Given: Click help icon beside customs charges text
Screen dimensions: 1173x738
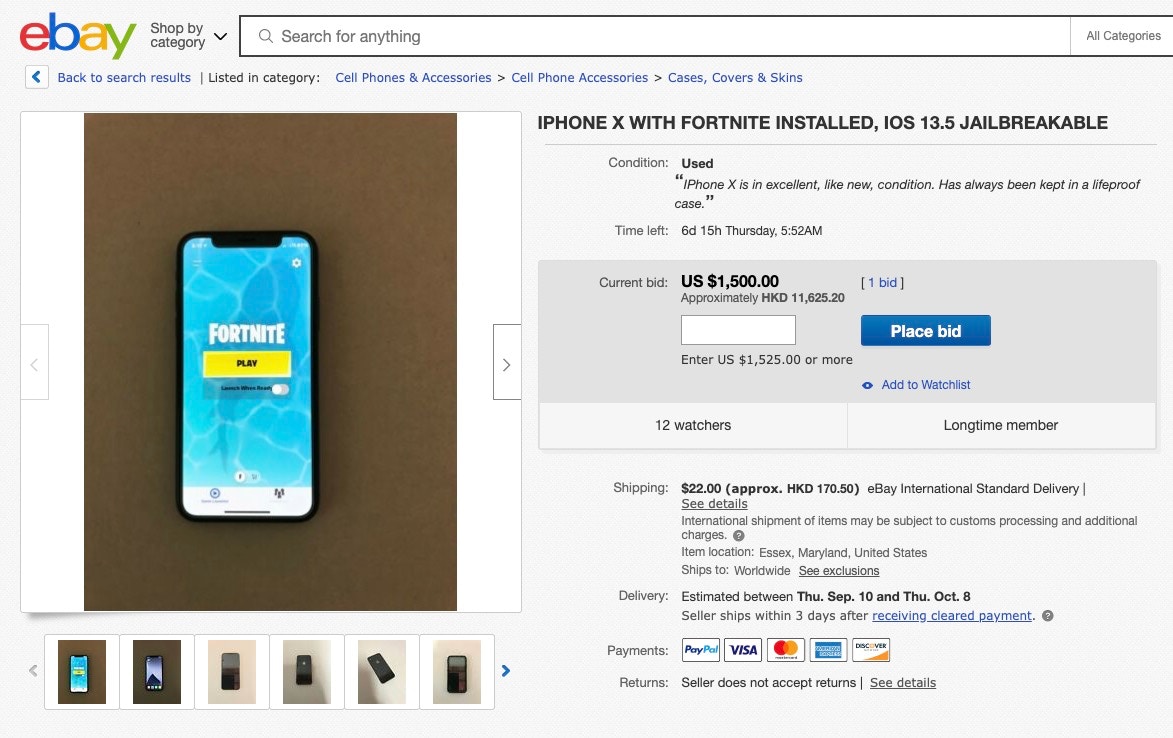Looking at the screenshot, I should tap(739, 536).
